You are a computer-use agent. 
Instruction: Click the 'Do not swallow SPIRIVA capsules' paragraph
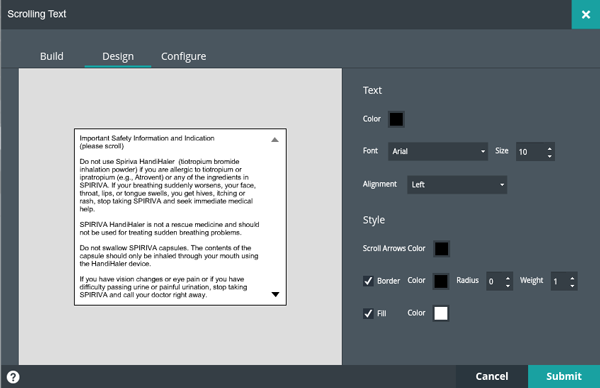click(169, 256)
